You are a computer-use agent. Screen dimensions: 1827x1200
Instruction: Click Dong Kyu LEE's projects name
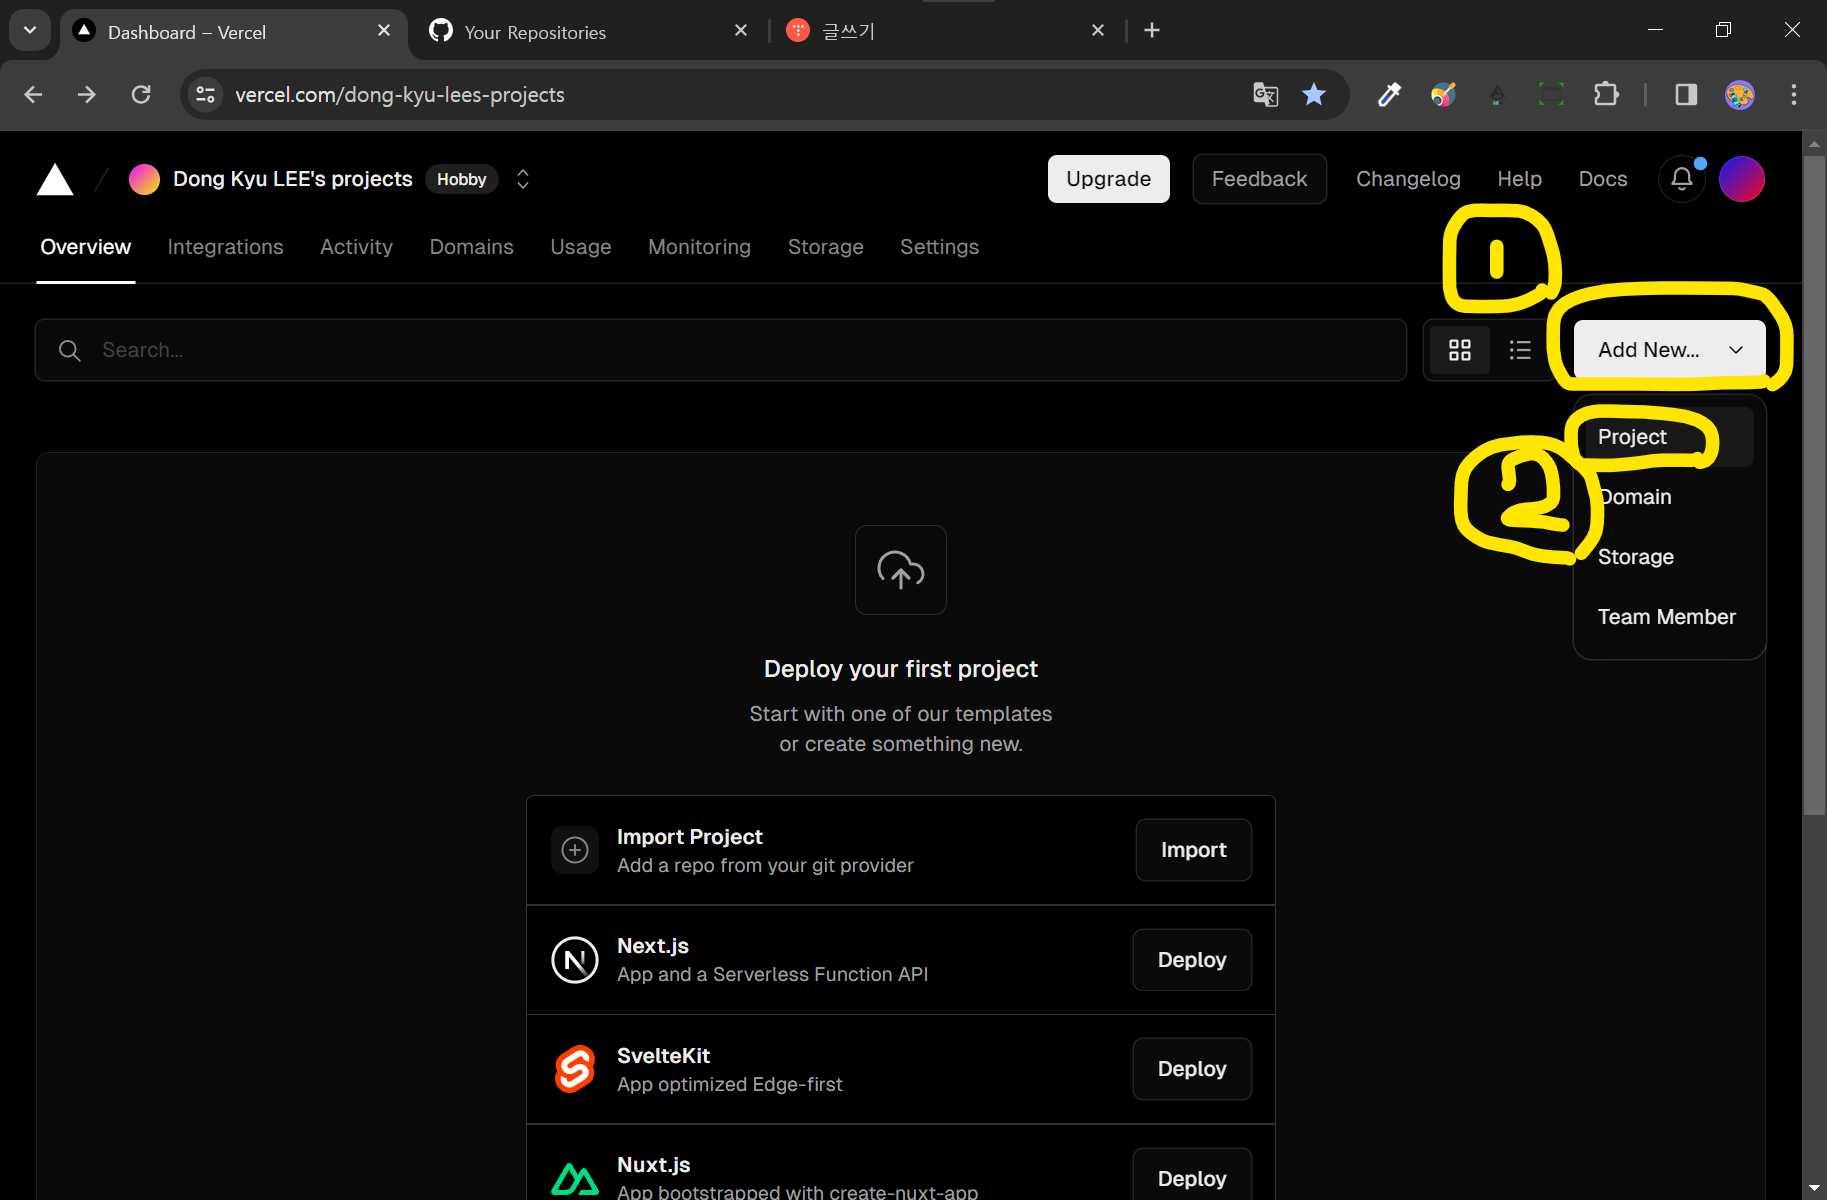(293, 179)
